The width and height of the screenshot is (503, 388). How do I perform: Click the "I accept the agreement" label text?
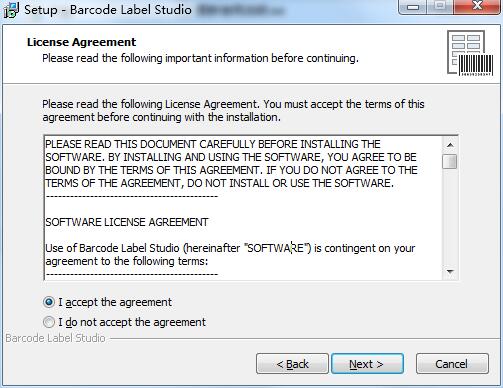click(x=115, y=302)
